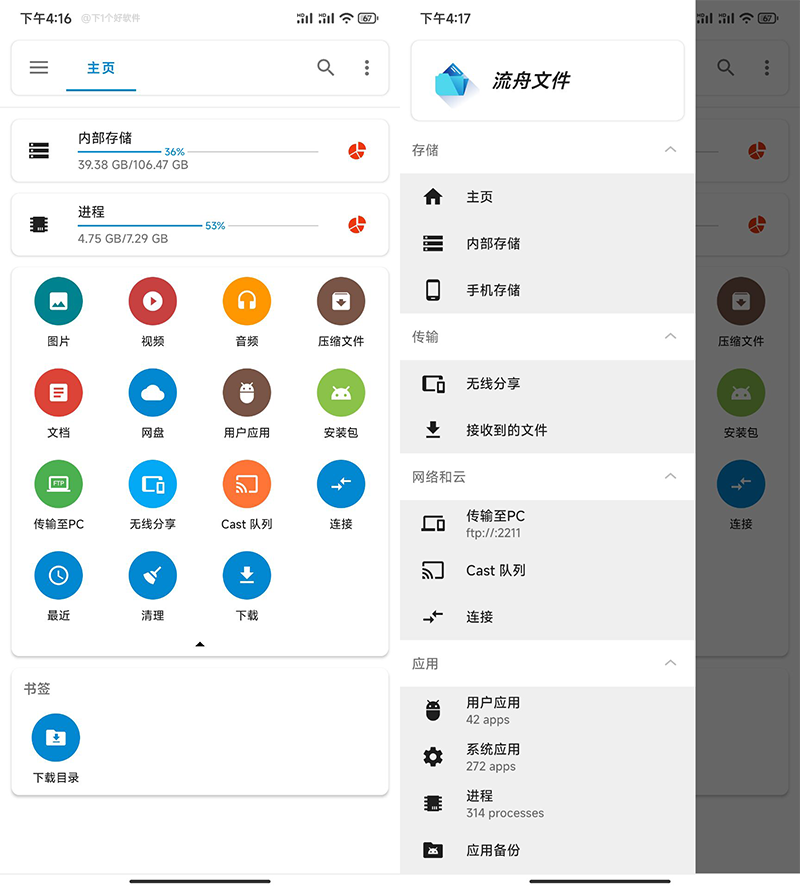
Task: Collapse the 存储 (Storage) section
Action: coord(670,150)
